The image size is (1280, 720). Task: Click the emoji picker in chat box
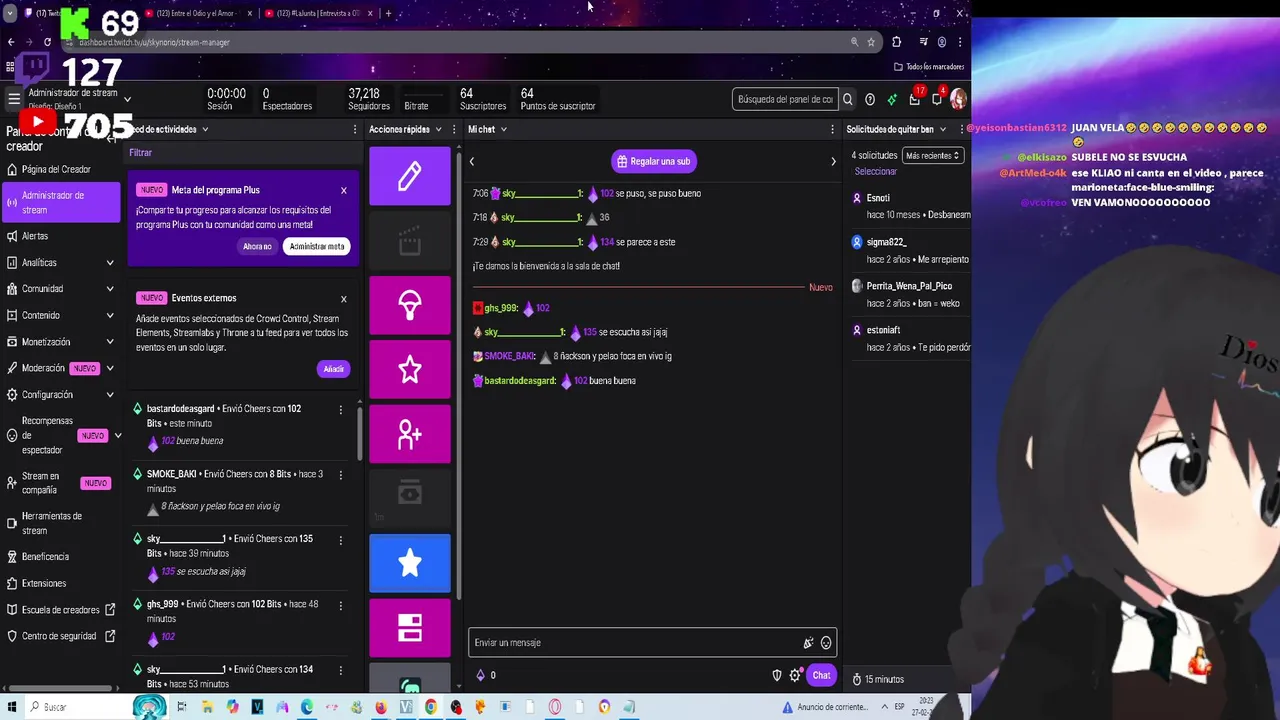[826, 643]
